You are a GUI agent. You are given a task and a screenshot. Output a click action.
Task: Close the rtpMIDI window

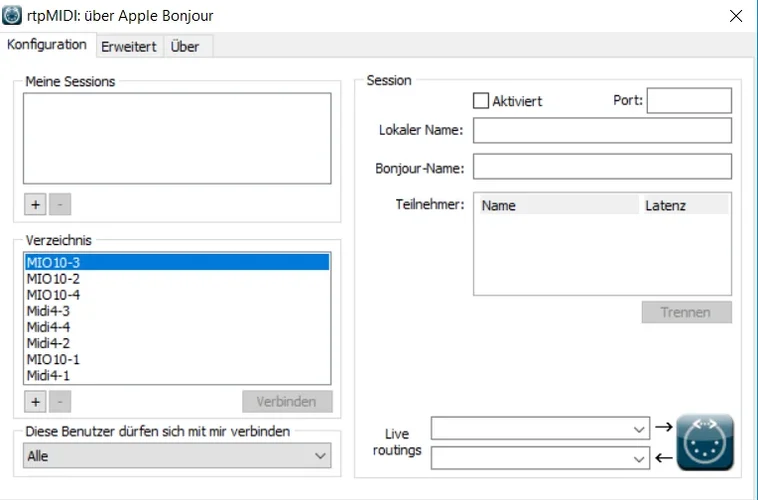[736, 16]
